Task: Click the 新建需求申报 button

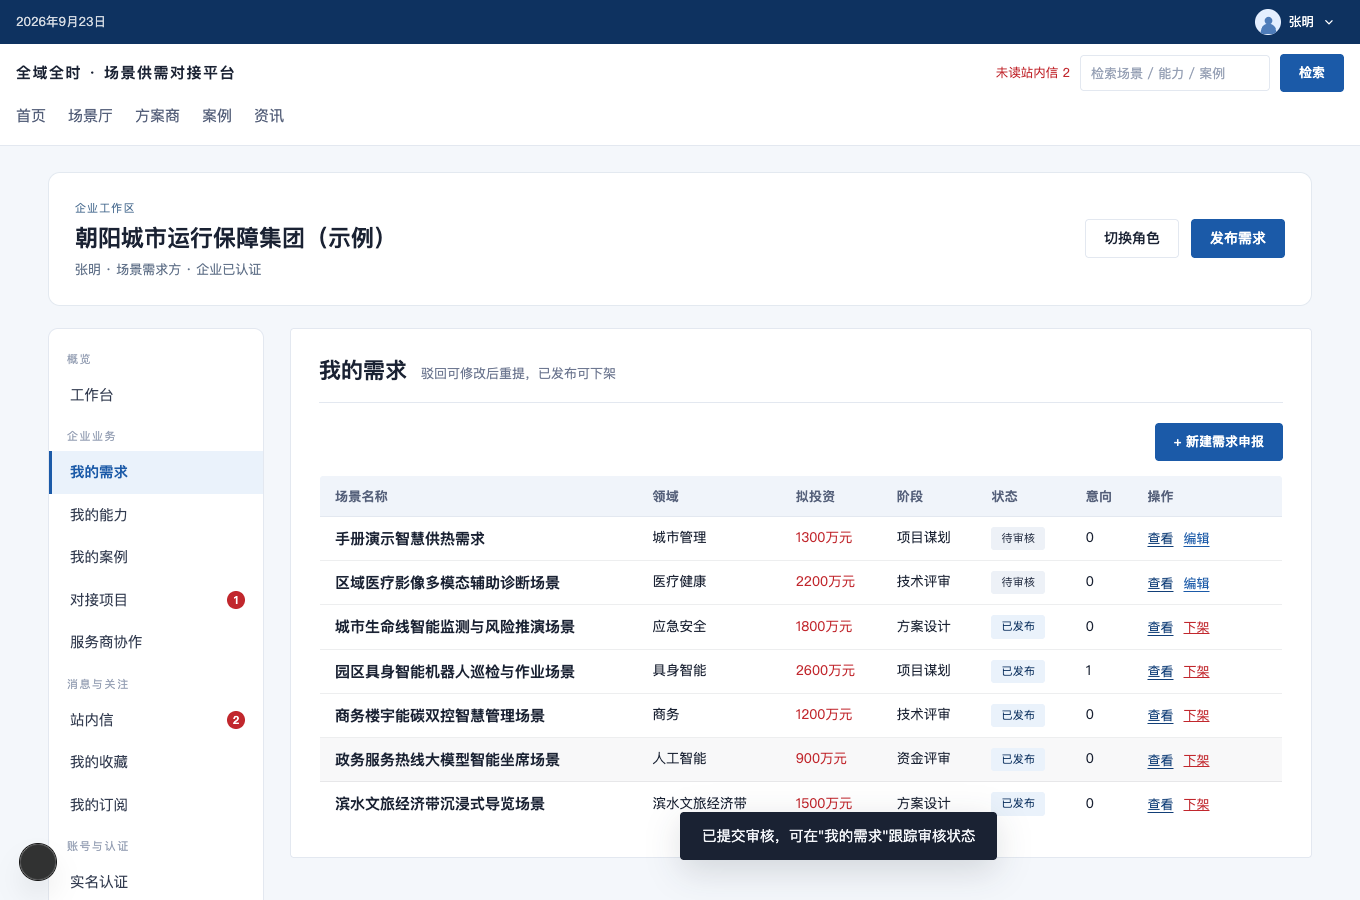Action: pos(1218,442)
